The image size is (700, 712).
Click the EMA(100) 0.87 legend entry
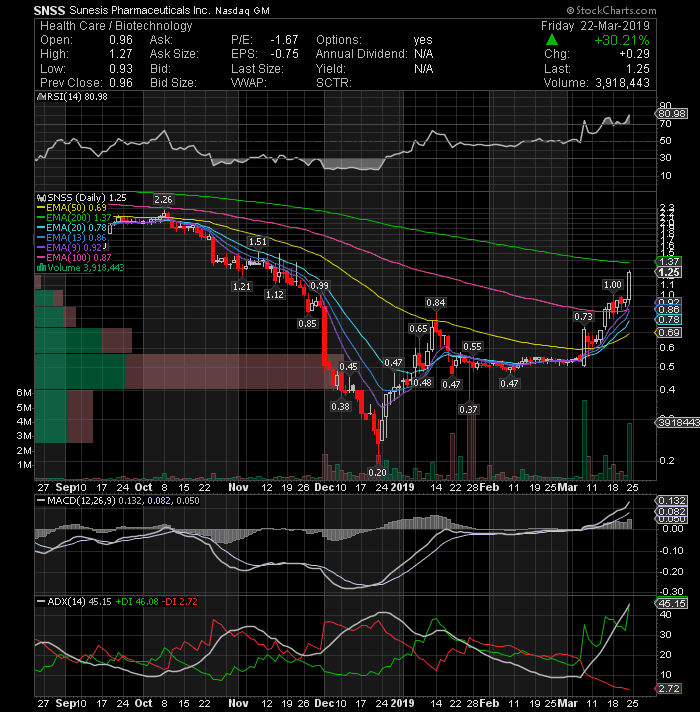coord(74,257)
